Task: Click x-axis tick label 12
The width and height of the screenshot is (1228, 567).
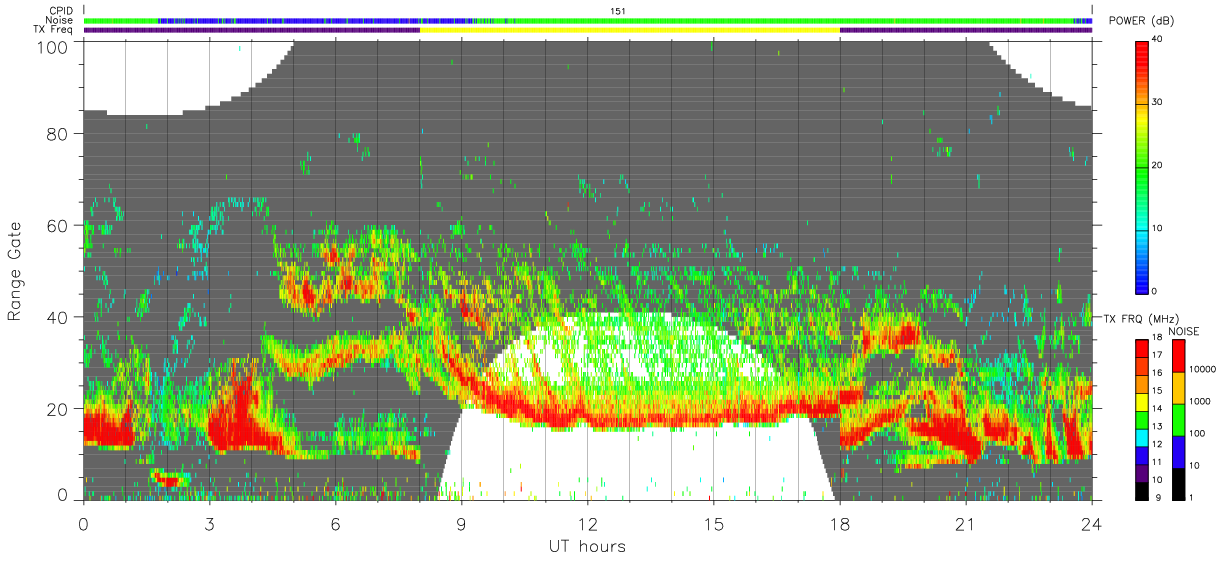Action: point(587,523)
